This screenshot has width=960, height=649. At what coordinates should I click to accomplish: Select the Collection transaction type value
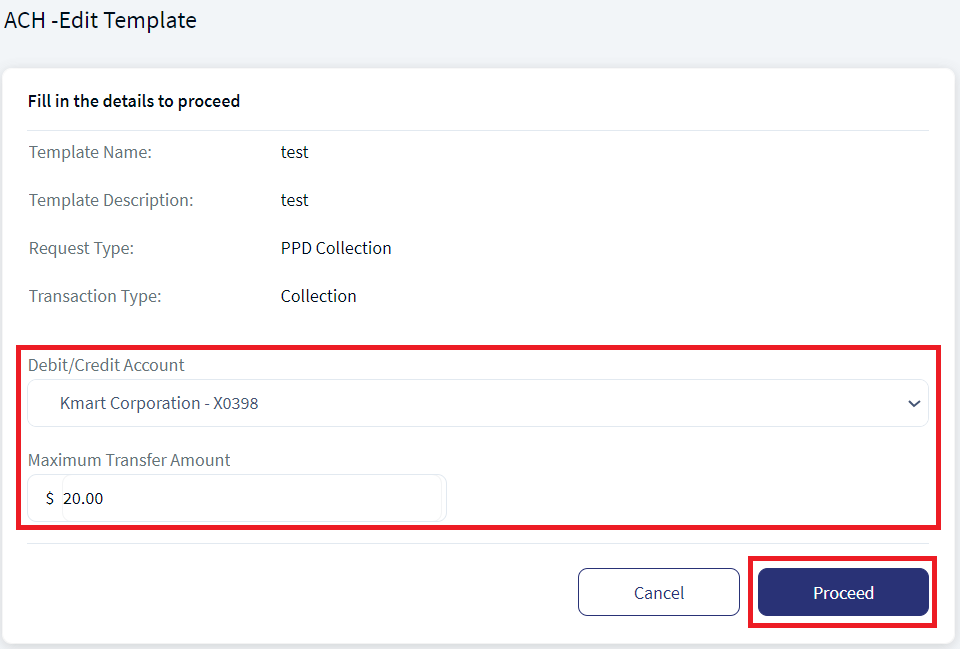point(318,296)
